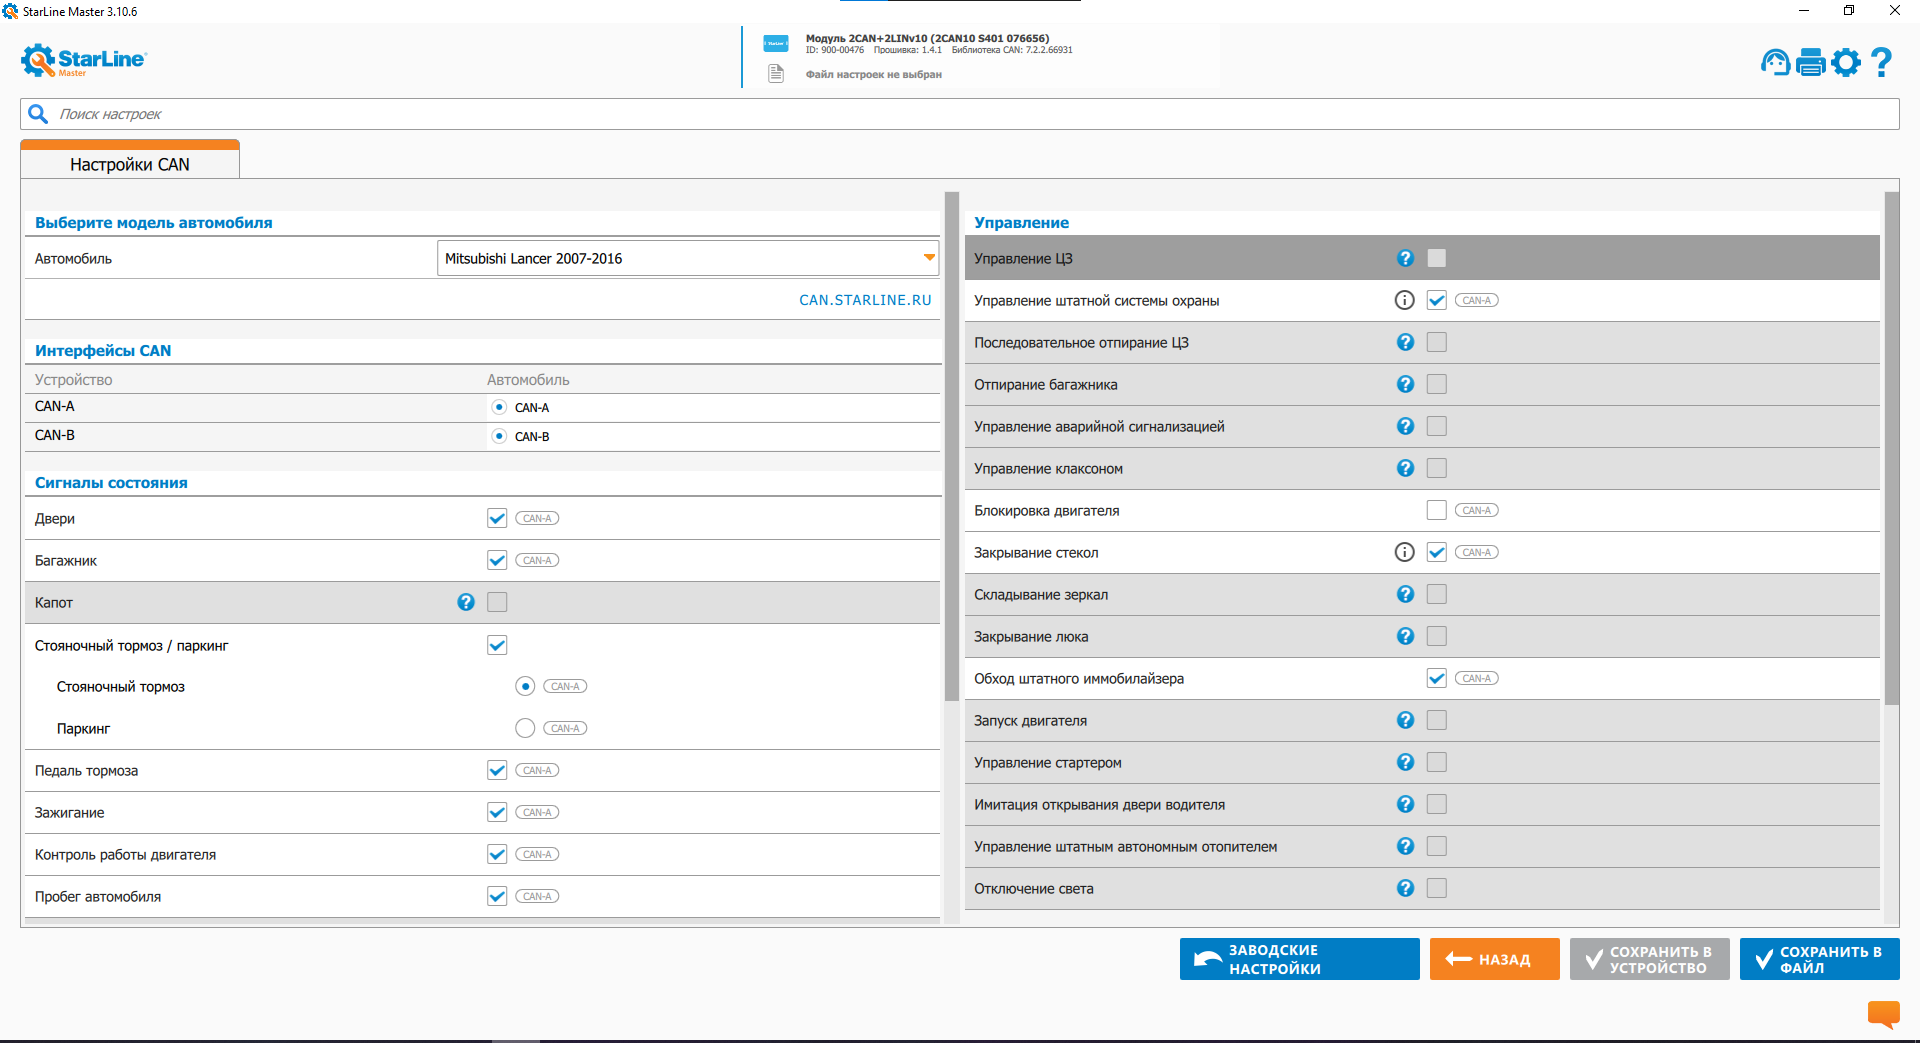The image size is (1920, 1043).
Task: Uncheck the Двери status signal
Action: coord(497,518)
